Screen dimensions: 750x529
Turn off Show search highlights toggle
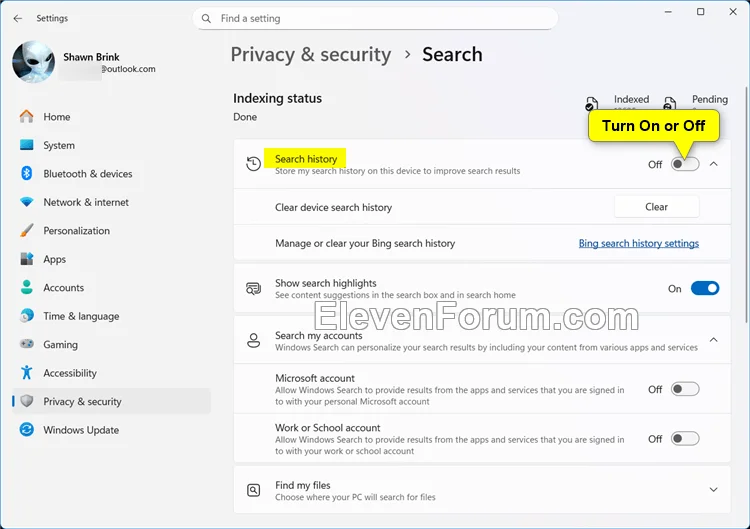(x=705, y=288)
